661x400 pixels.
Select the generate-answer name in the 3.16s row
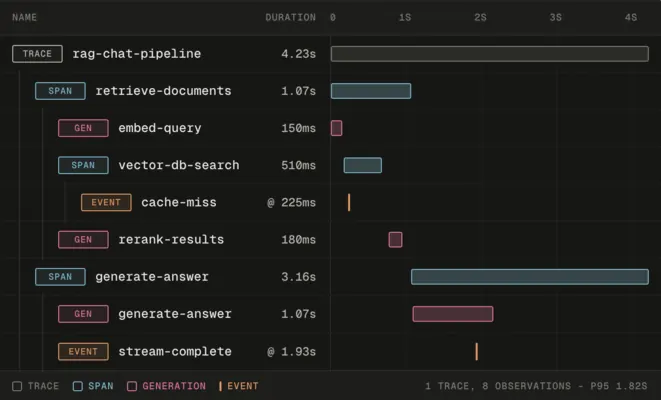click(x=152, y=277)
